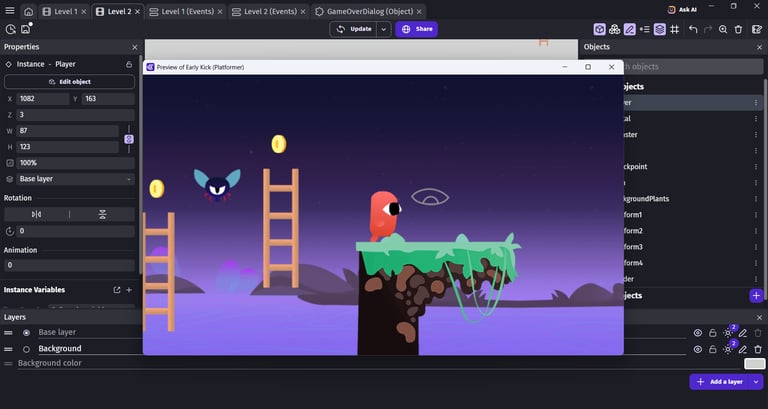Toggle the layers panel icon
The image size is (768, 409).
click(660, 29)
